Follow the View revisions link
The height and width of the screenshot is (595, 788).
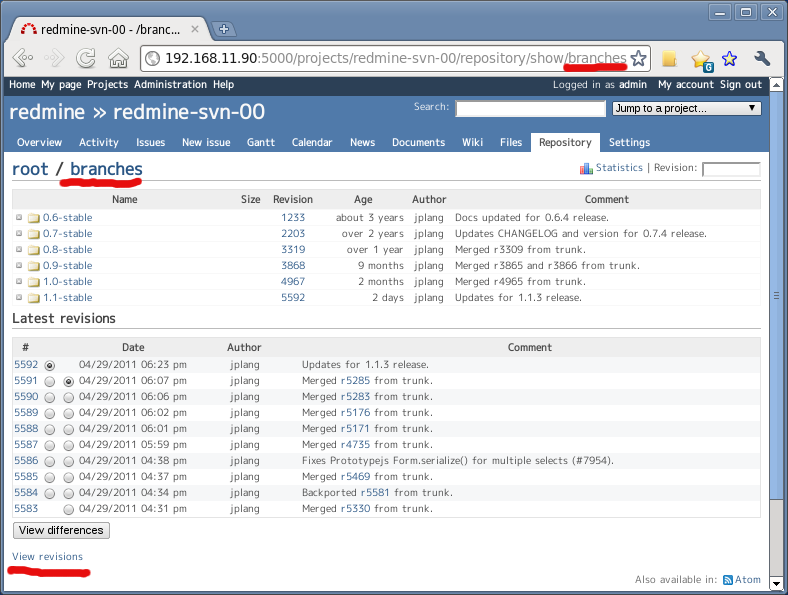47,556
